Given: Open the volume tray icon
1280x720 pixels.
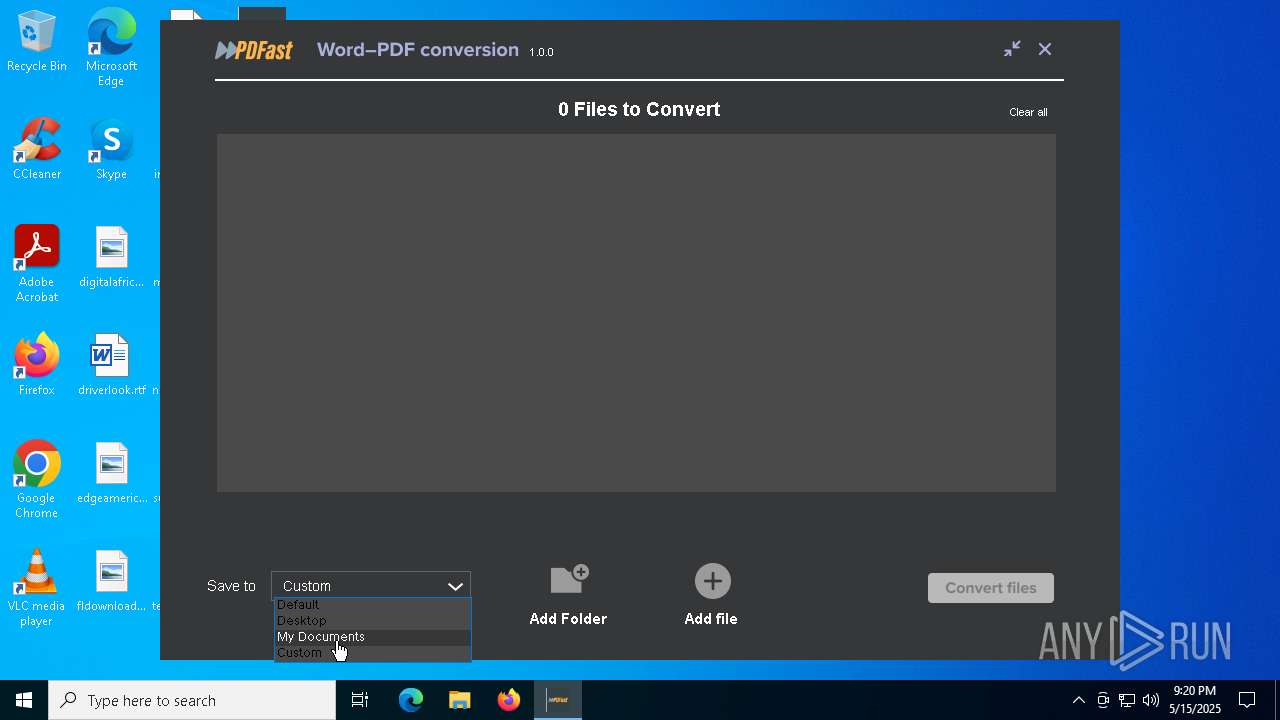Looking at the screenshot, I should tap(1151, 700).
